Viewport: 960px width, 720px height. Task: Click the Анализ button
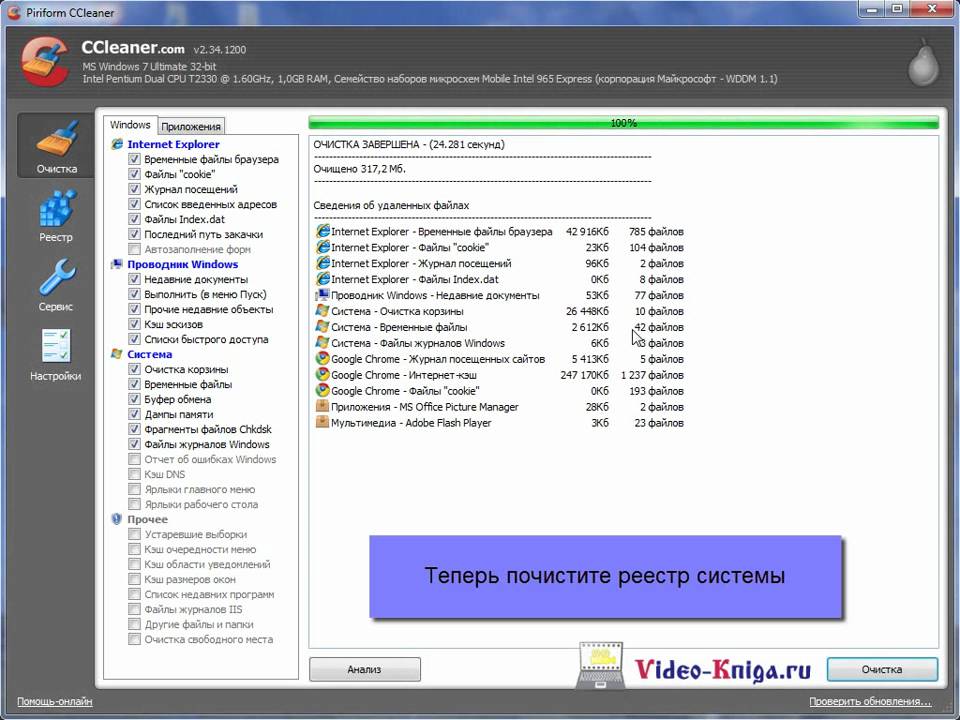point(365,669)
